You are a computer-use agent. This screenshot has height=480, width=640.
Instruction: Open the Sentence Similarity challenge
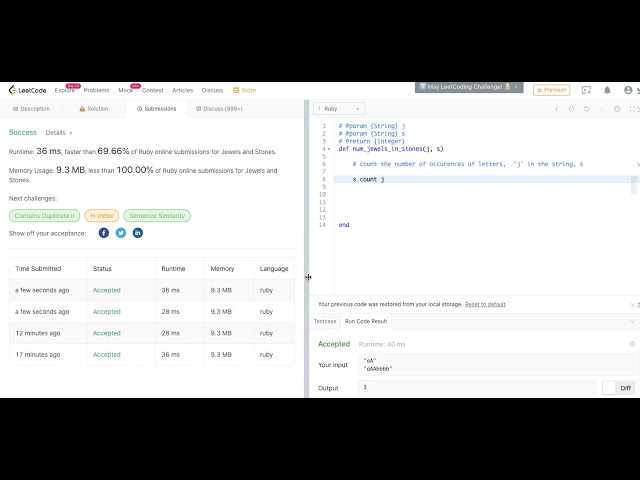pos(157,216)
